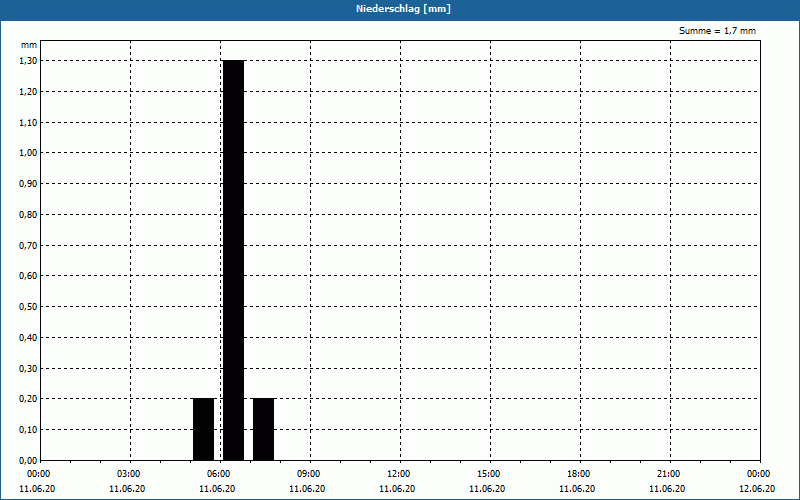The height and width of the screenshot is (500, 800).
Task: Click the 0,20 mm bar before 06:00
Action: (x=204, y=429)
